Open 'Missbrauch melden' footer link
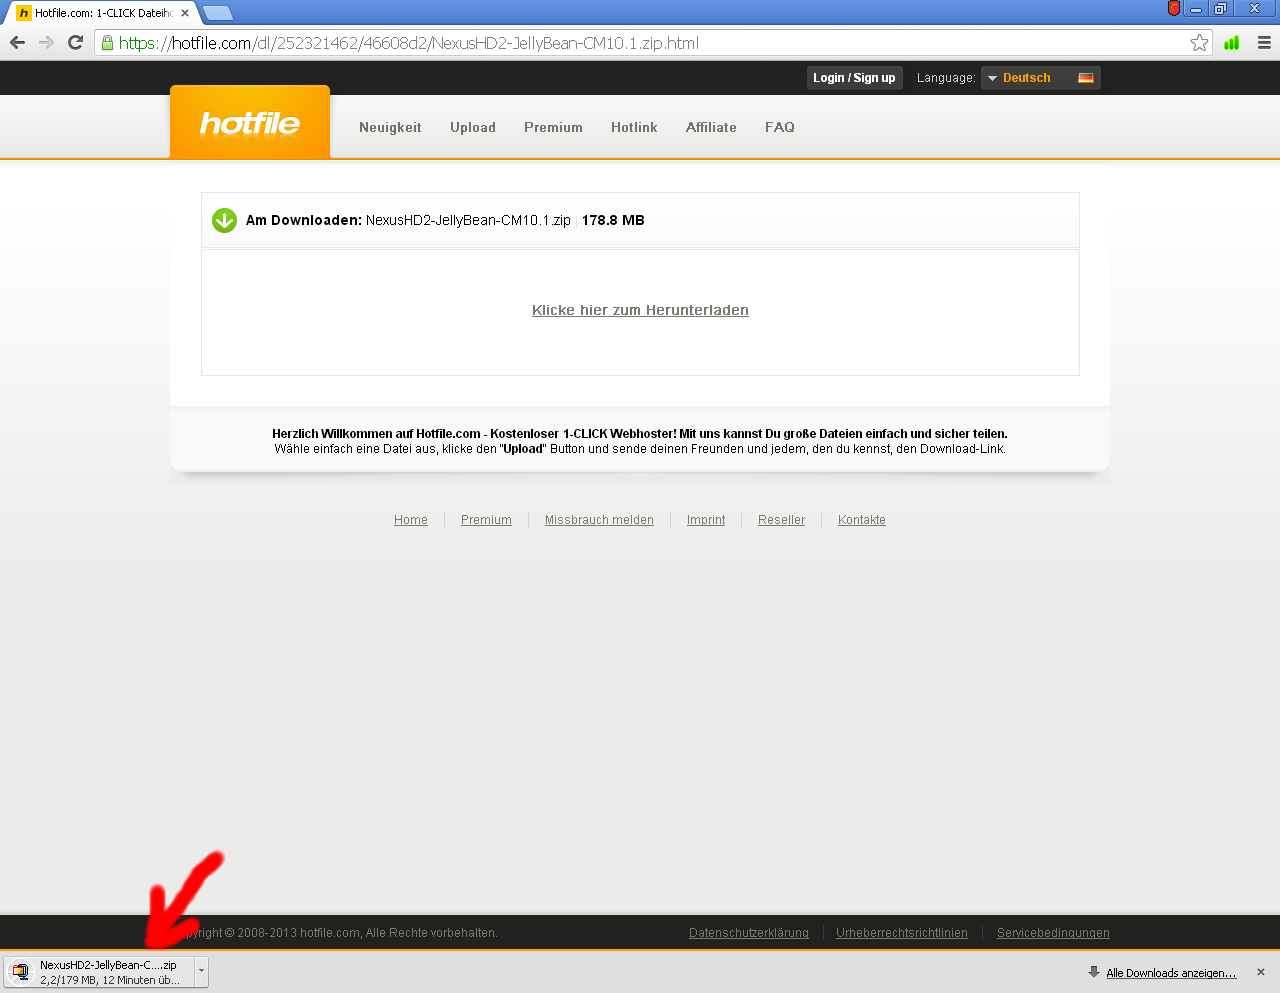The image size is (1280, 993). 599,520
